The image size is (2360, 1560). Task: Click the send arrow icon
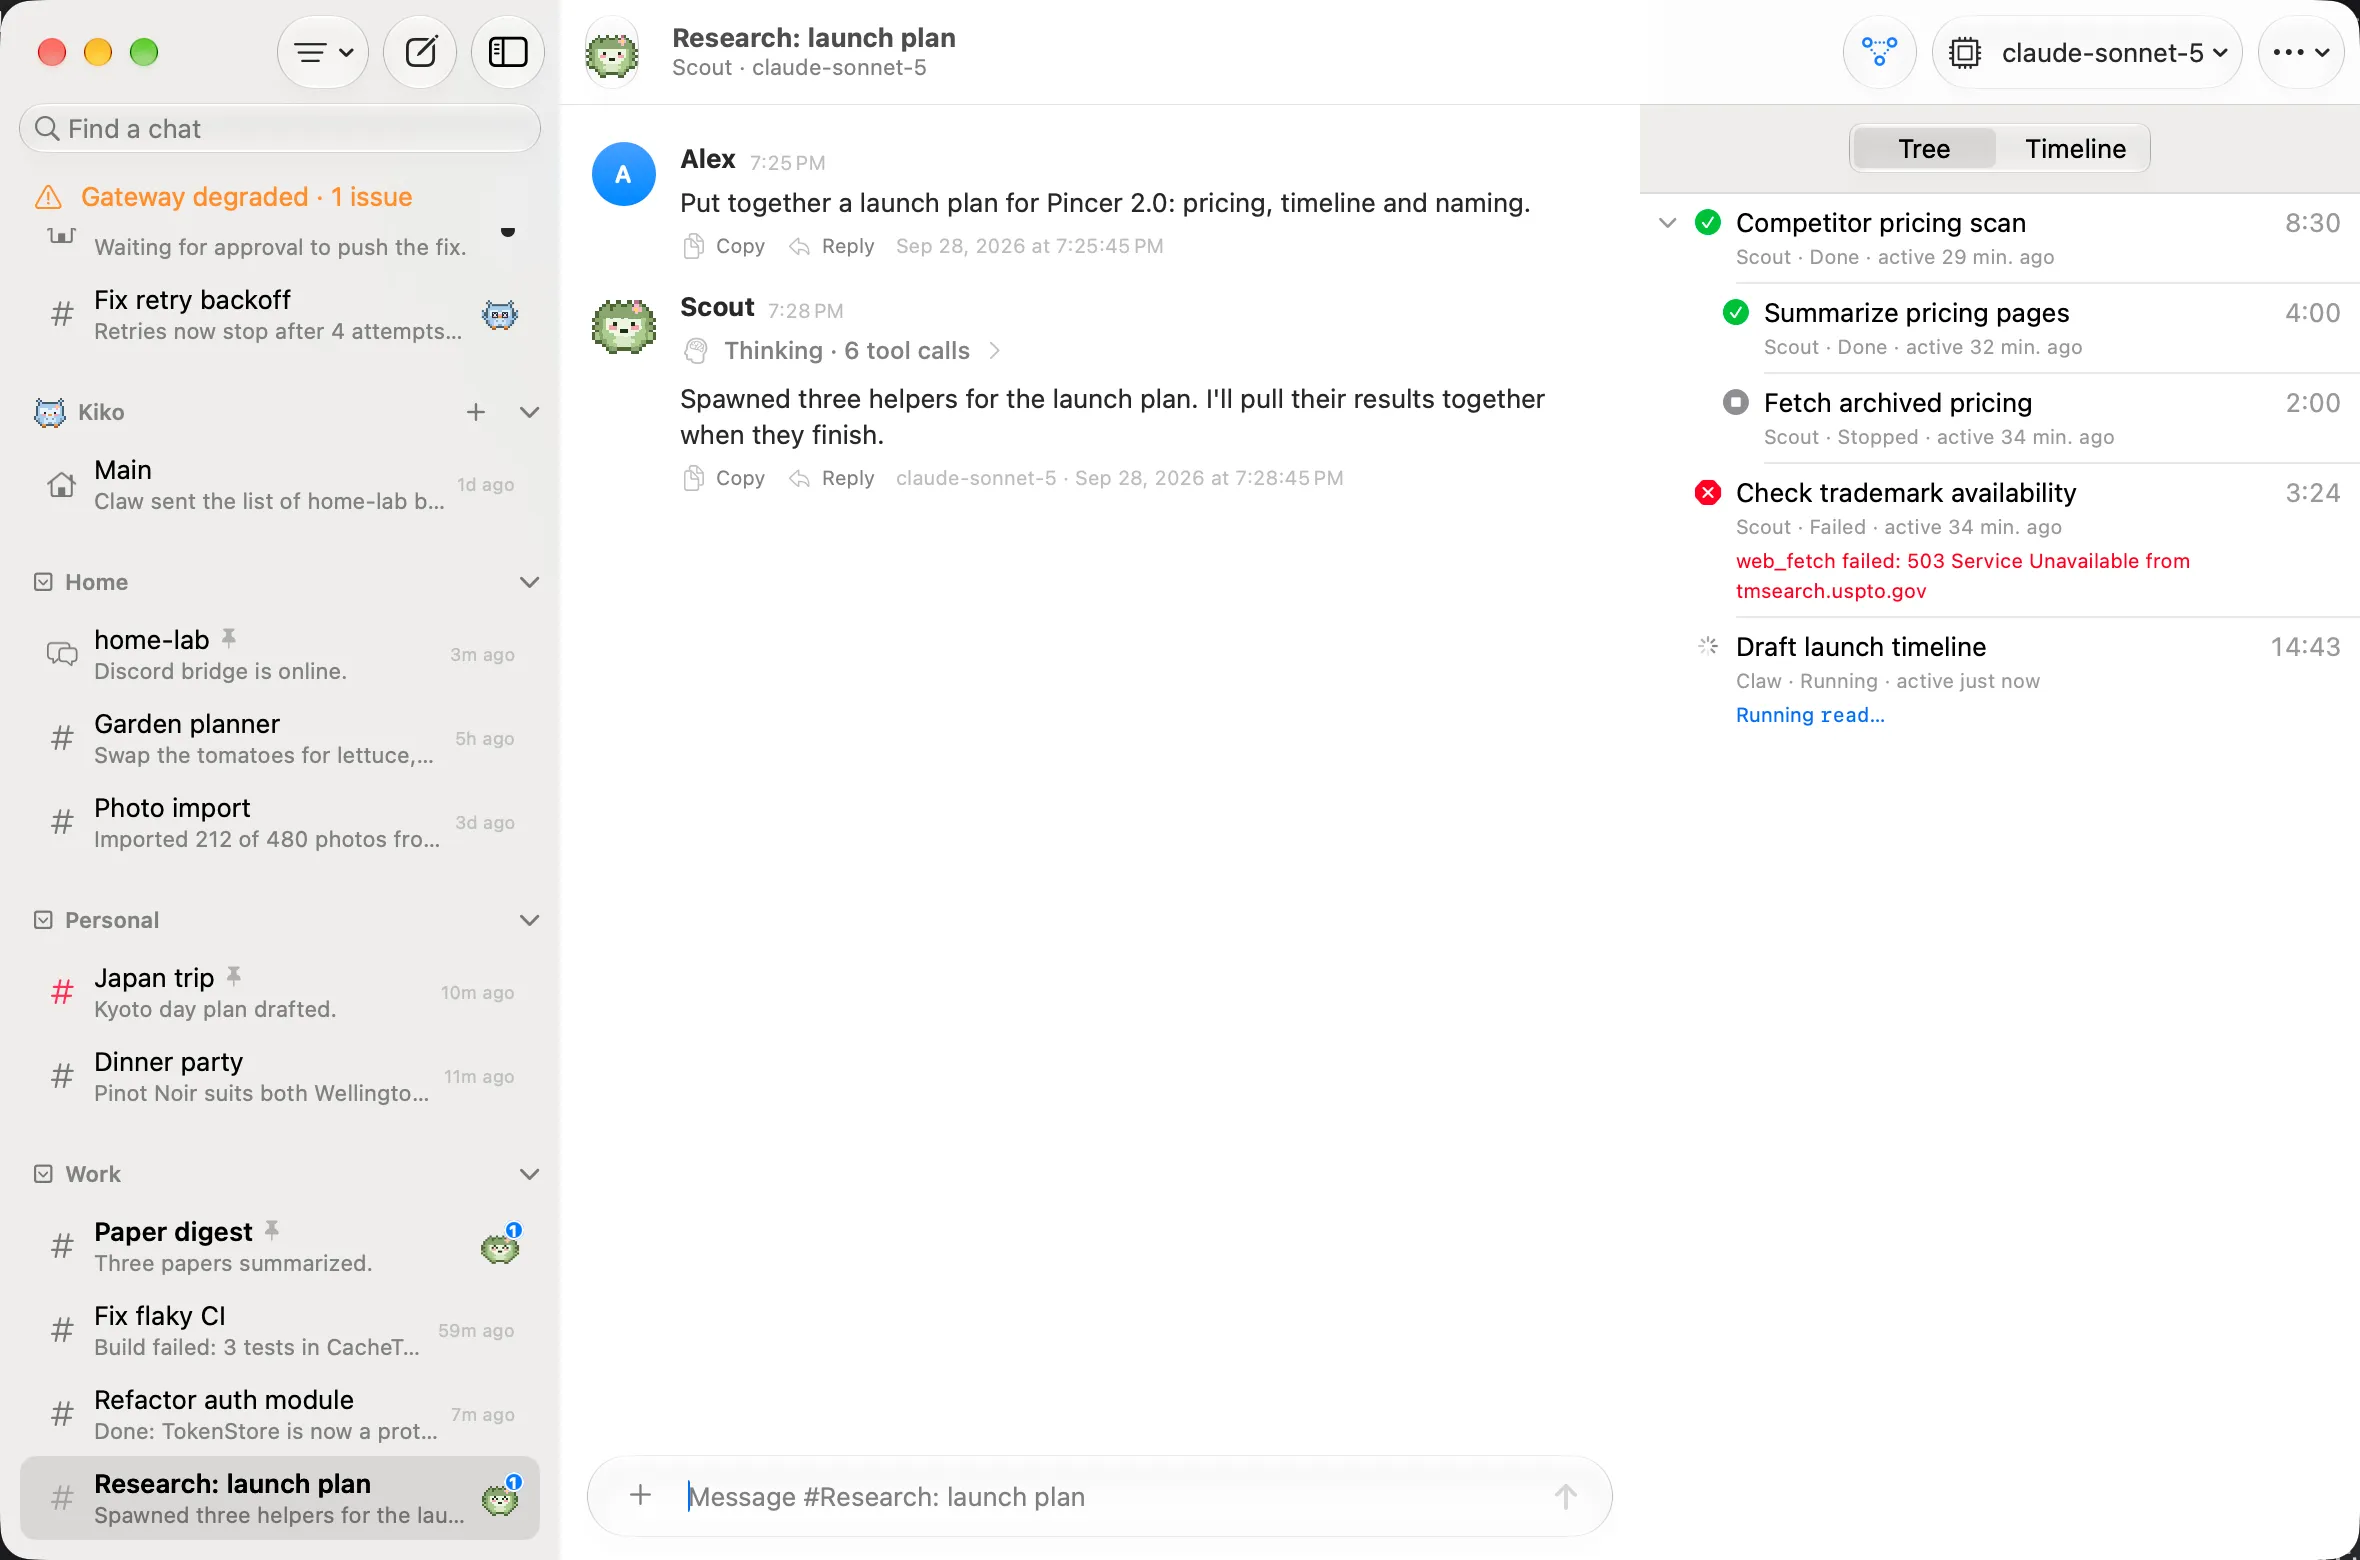[1566, 1496]
